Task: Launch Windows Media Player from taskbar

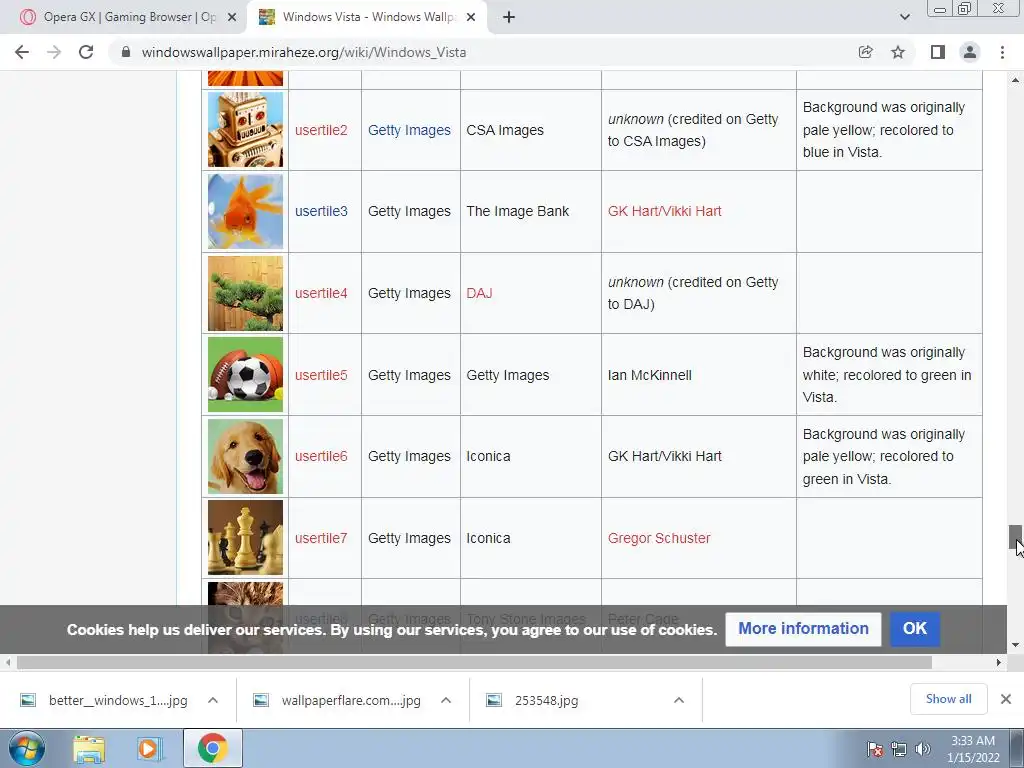Action: [150, 749]
